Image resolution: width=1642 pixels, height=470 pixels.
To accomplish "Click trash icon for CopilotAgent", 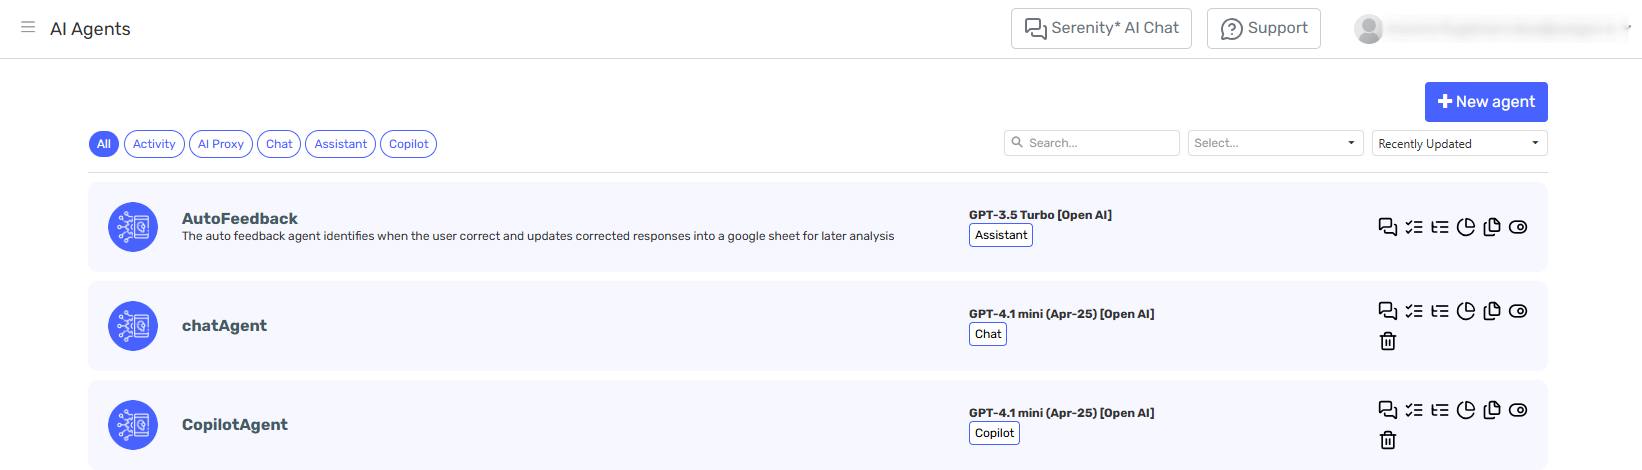I will (x=1388, y=440).
